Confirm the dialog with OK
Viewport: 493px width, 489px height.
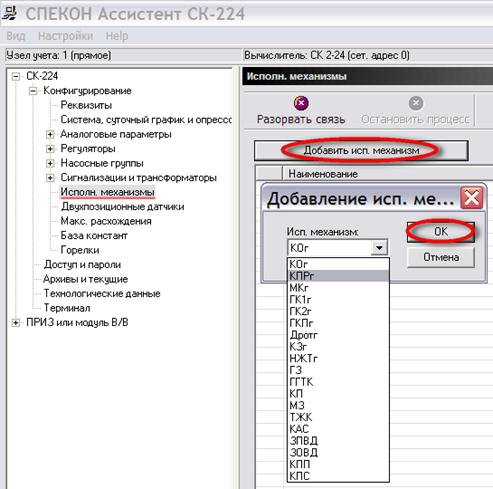point(441,232)
